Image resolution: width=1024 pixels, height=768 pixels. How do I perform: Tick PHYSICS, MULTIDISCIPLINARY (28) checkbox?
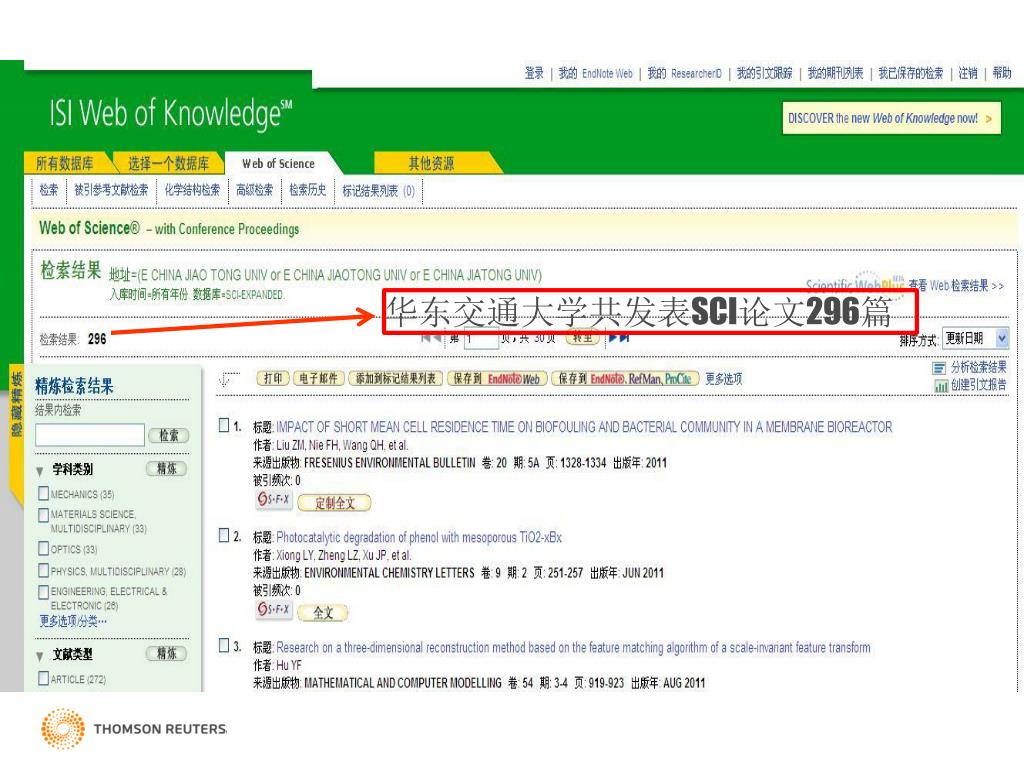point(44,570)
